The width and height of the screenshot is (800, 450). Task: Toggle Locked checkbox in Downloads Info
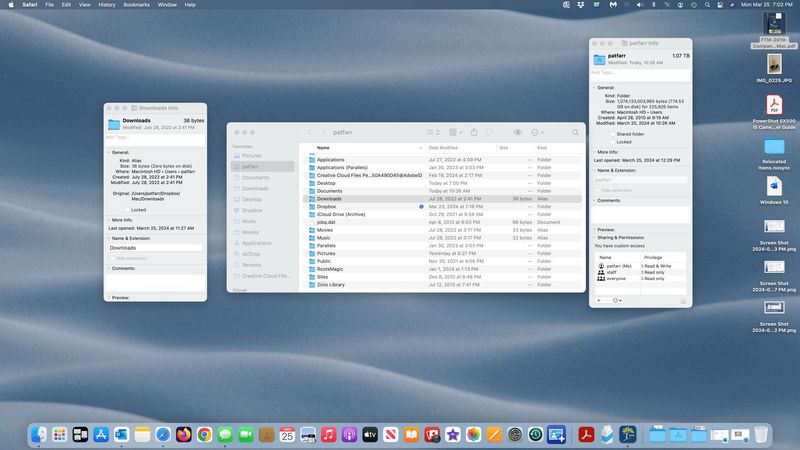click(x=125, y=210)
